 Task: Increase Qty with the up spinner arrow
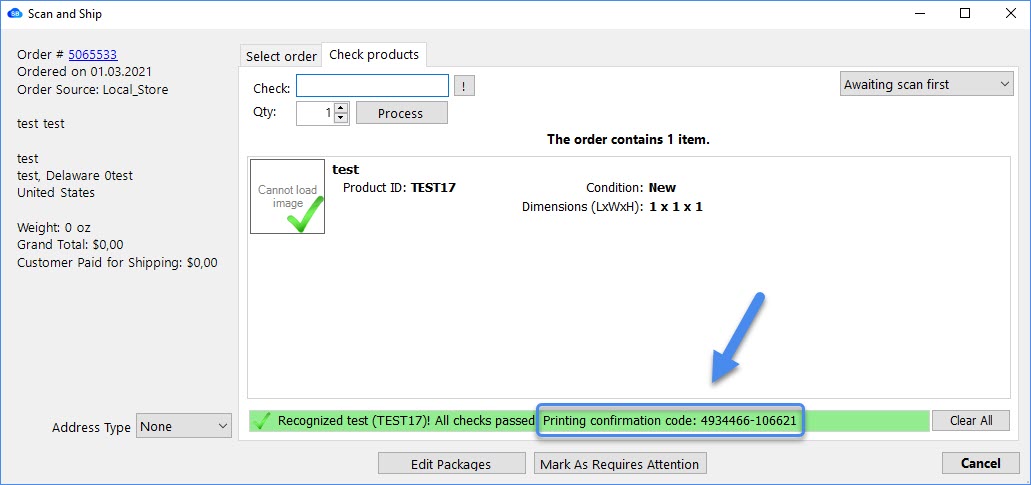pos(341,108)
